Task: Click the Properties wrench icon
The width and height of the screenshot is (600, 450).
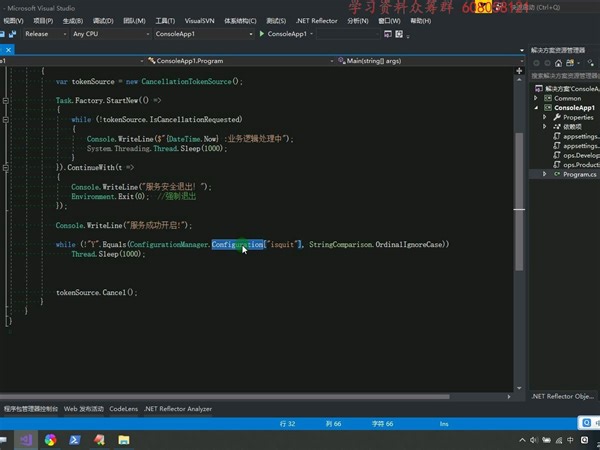Action: (x=557, y=117)
